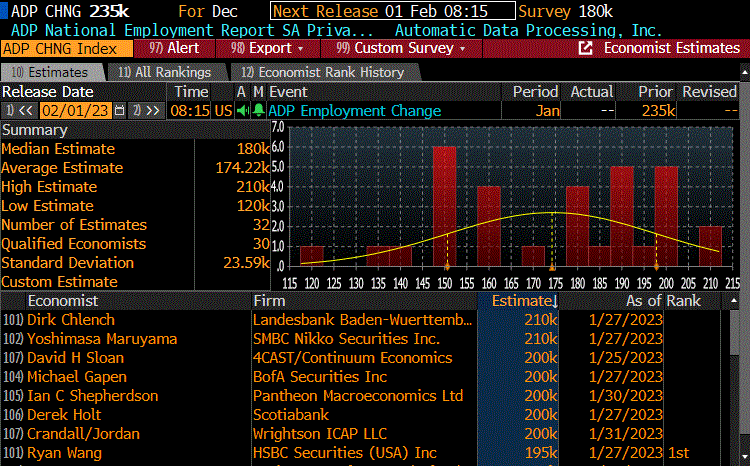The image size is (750, 466).
Task: Click the Prior value 235k
Action: click(658, 111)
